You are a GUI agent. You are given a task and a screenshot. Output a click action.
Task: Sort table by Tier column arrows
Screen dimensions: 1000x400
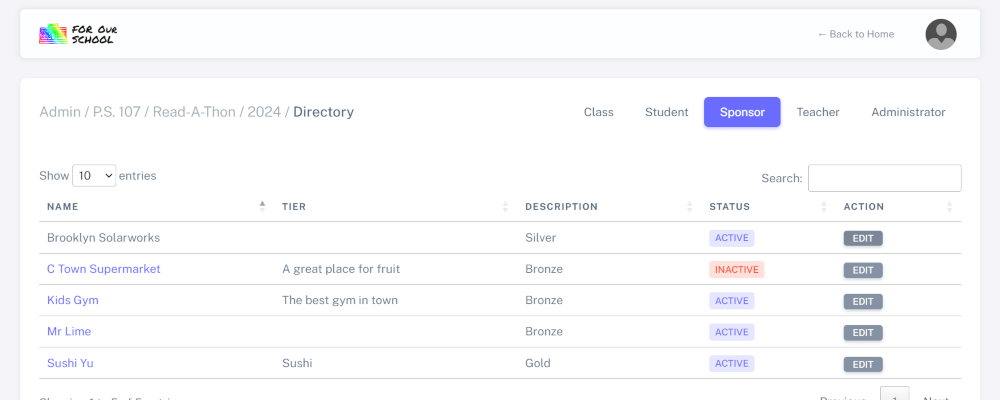coord(505,206)
